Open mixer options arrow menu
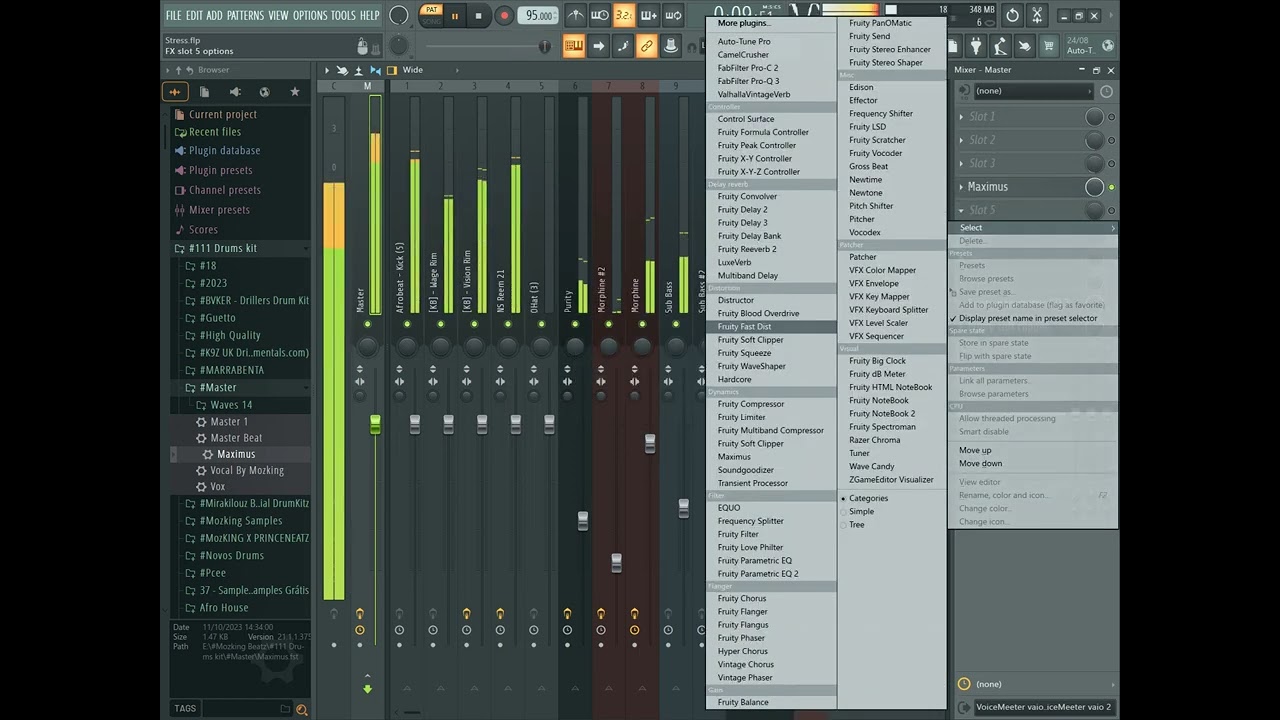The image size is (1280, 720). click(327, 70)
